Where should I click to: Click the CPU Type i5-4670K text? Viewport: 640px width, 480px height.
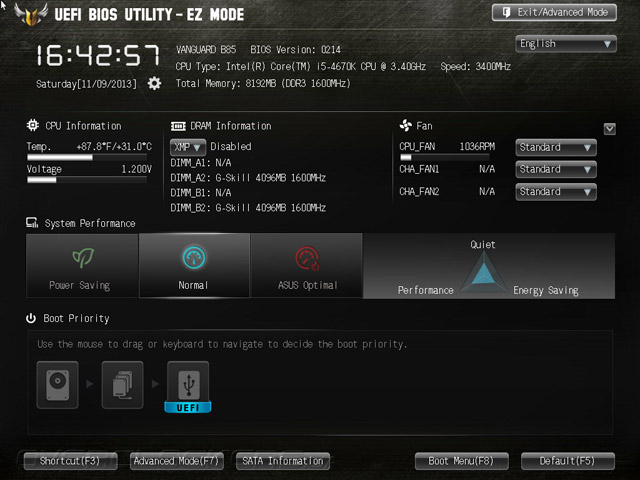(300, 67)
